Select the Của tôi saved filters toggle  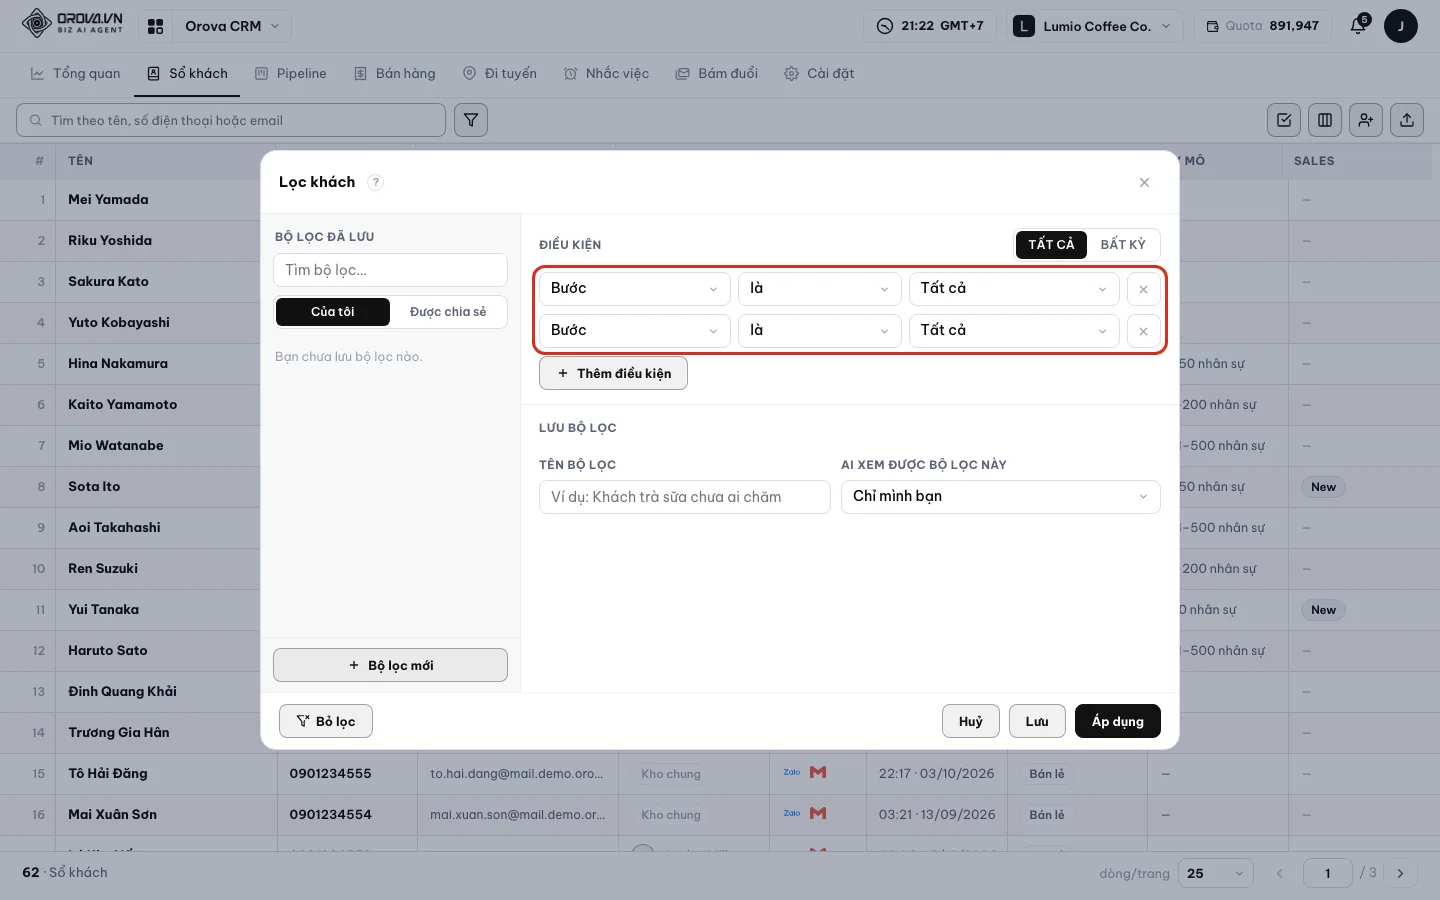click(332, 312)
